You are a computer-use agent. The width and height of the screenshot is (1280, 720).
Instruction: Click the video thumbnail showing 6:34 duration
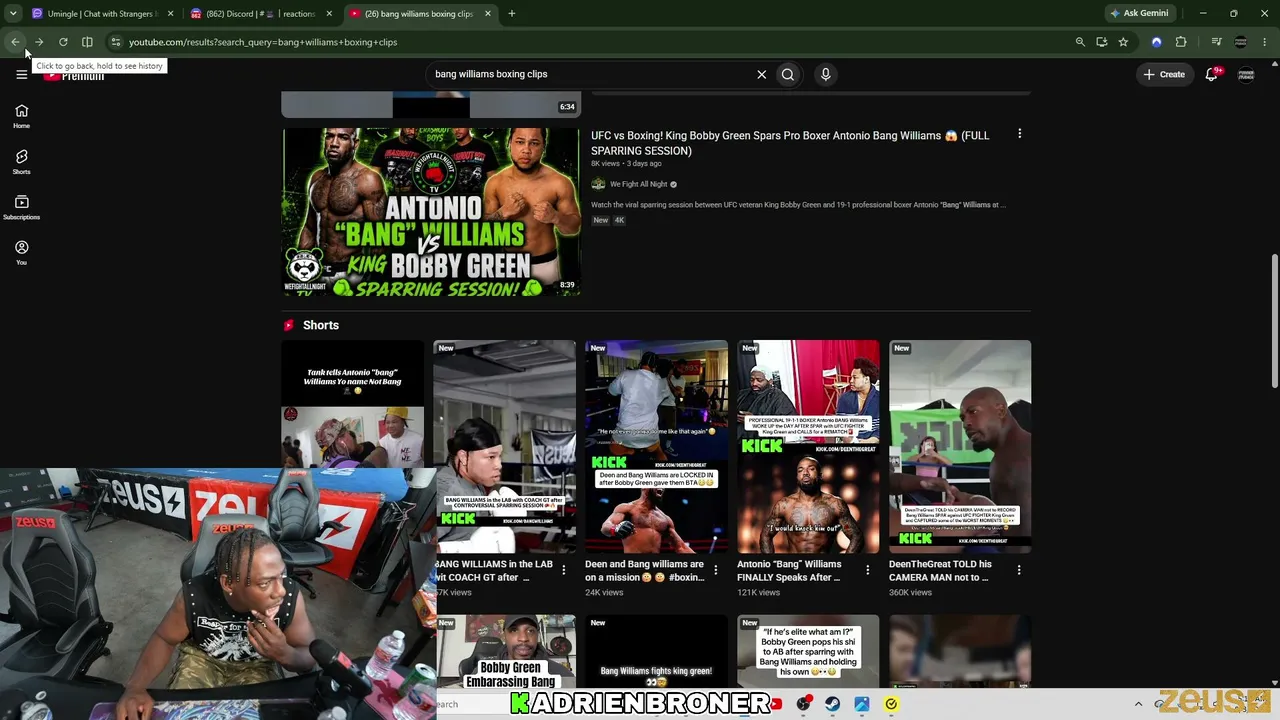point(431,105)
